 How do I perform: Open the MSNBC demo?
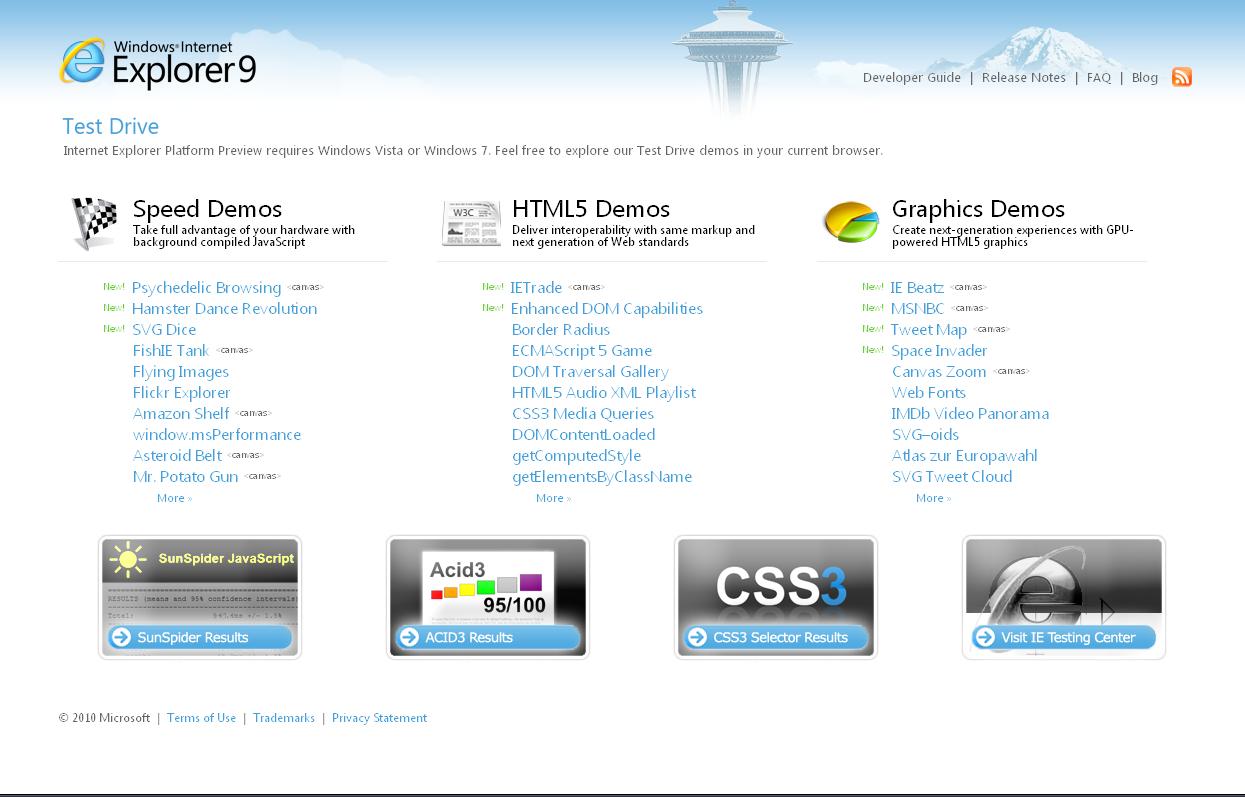918,309
